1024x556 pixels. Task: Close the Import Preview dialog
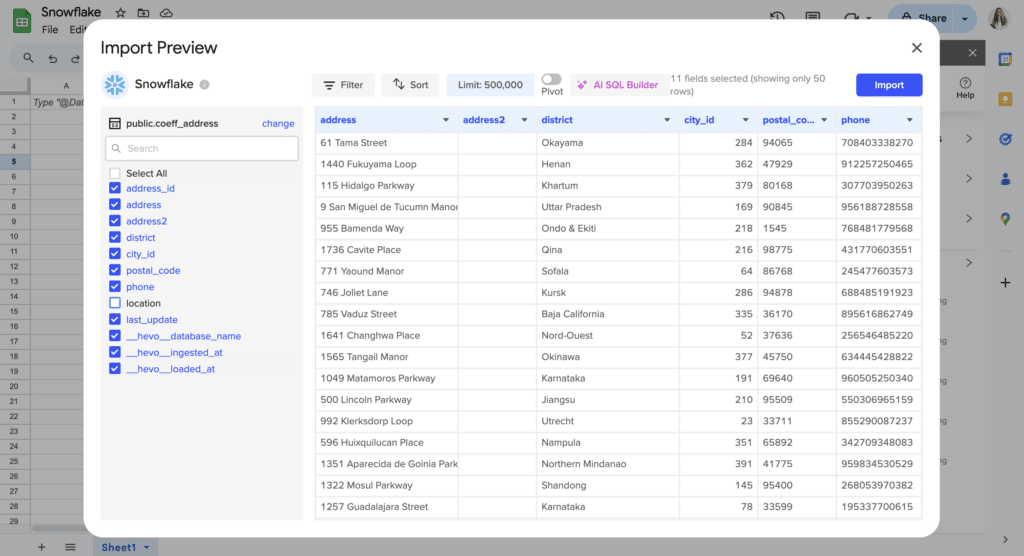coord(916,48)
